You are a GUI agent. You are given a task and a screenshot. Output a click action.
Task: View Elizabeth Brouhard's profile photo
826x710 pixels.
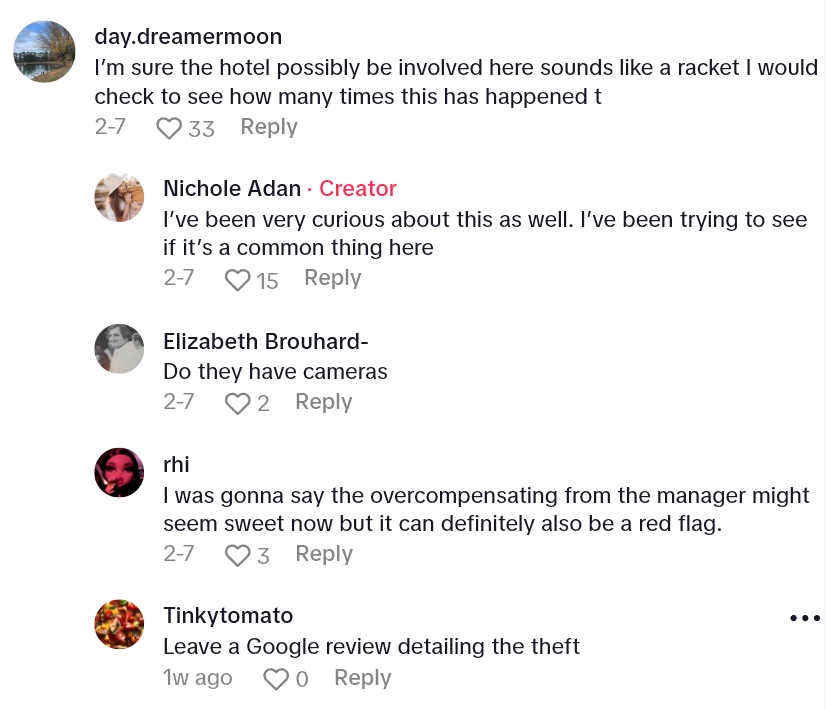119,349
